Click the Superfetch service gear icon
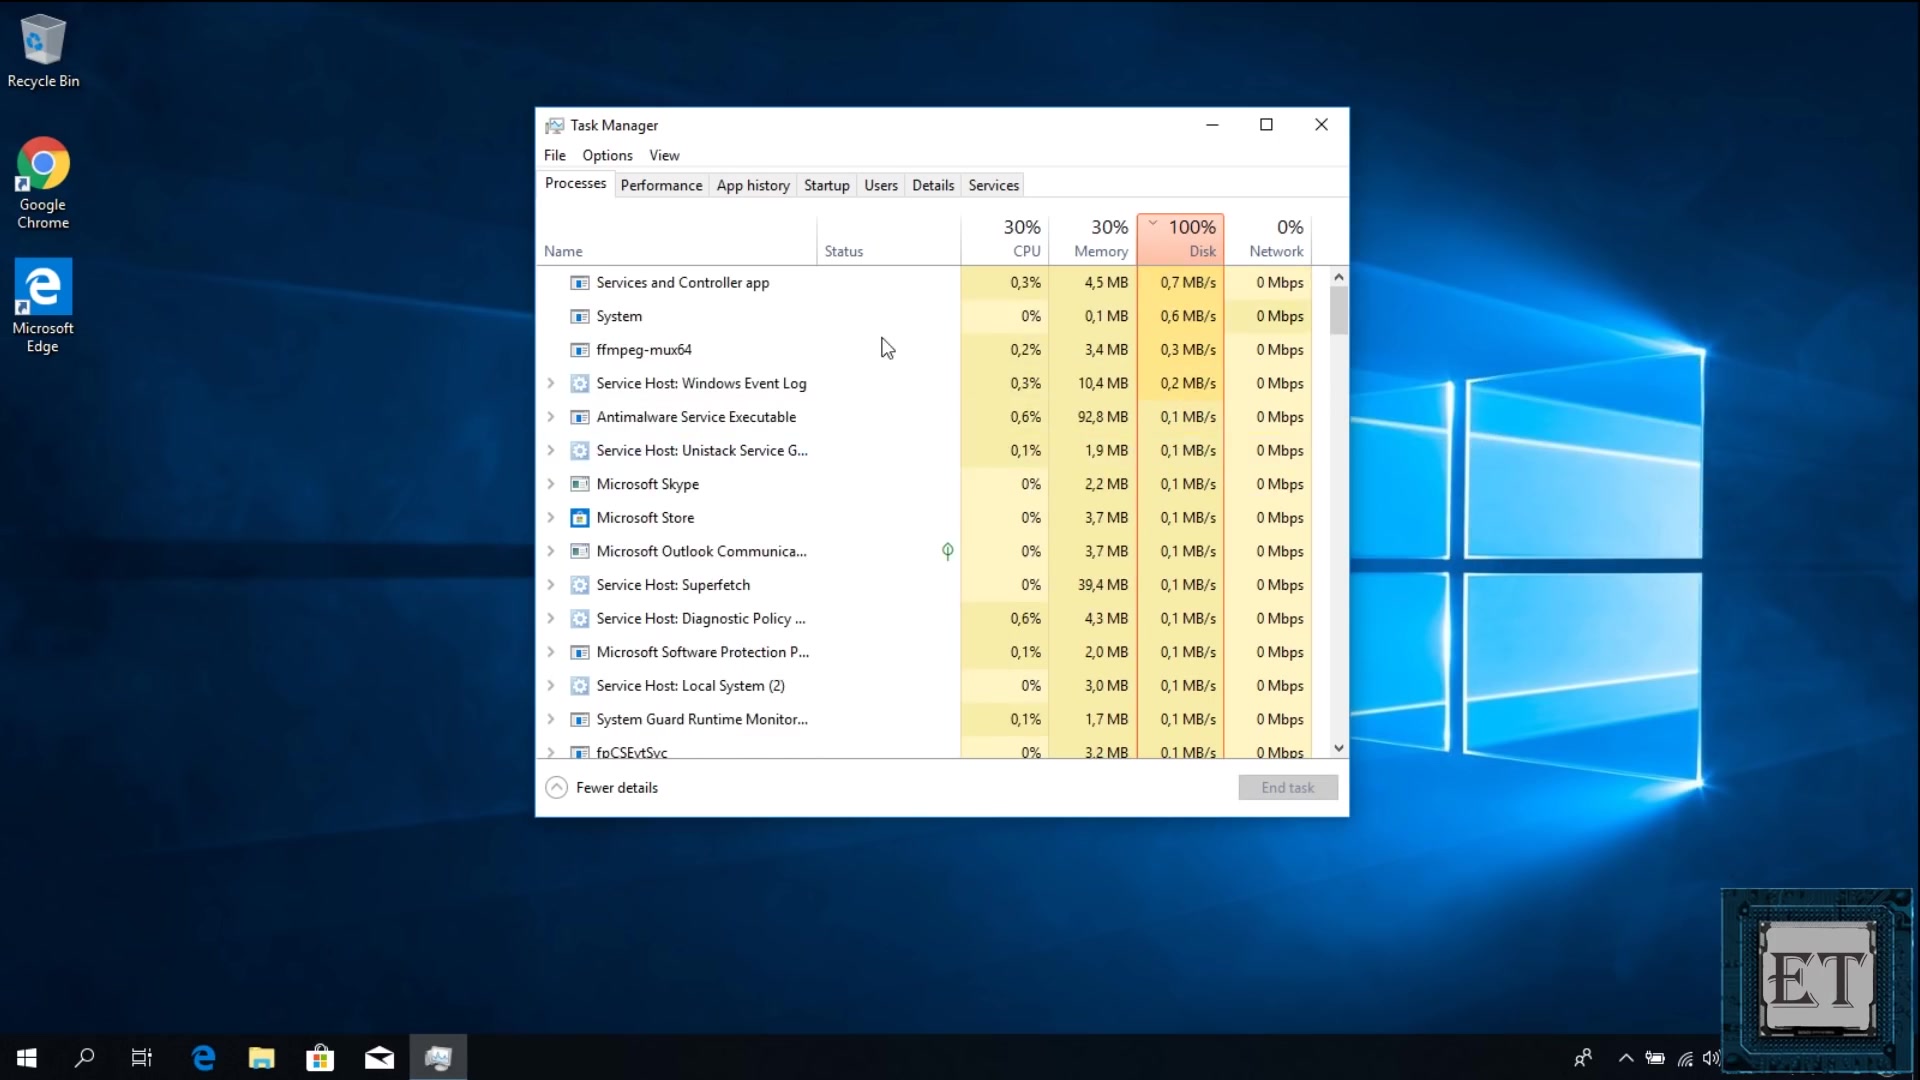This screenshot has height=1080, width=1920. coord(579,585)
